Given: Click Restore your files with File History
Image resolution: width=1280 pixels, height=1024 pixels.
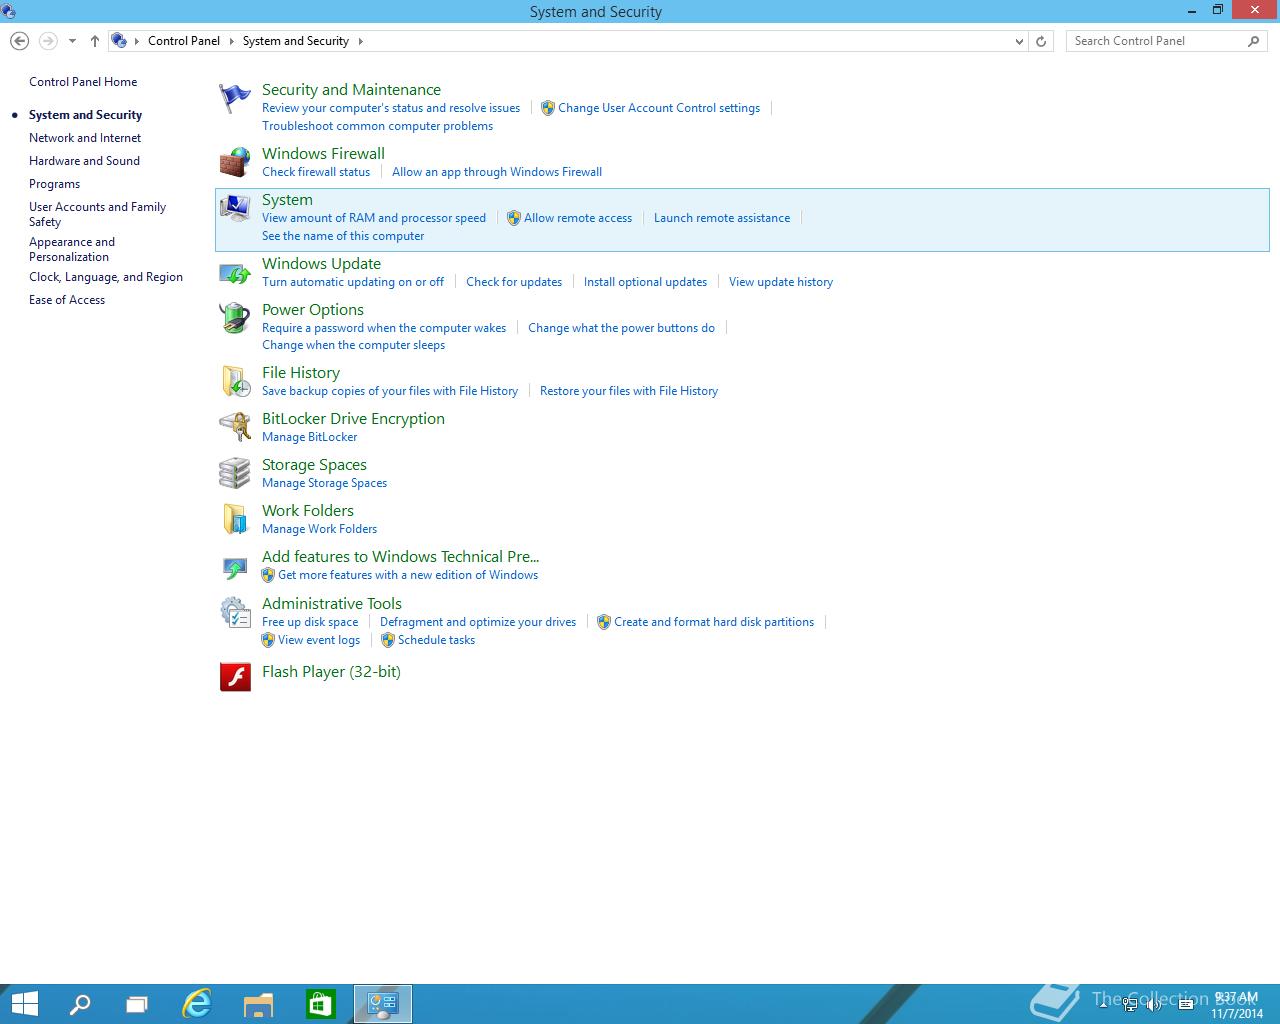Looking at the screenshot, I should pyautogui.click(x=629, y=391).
